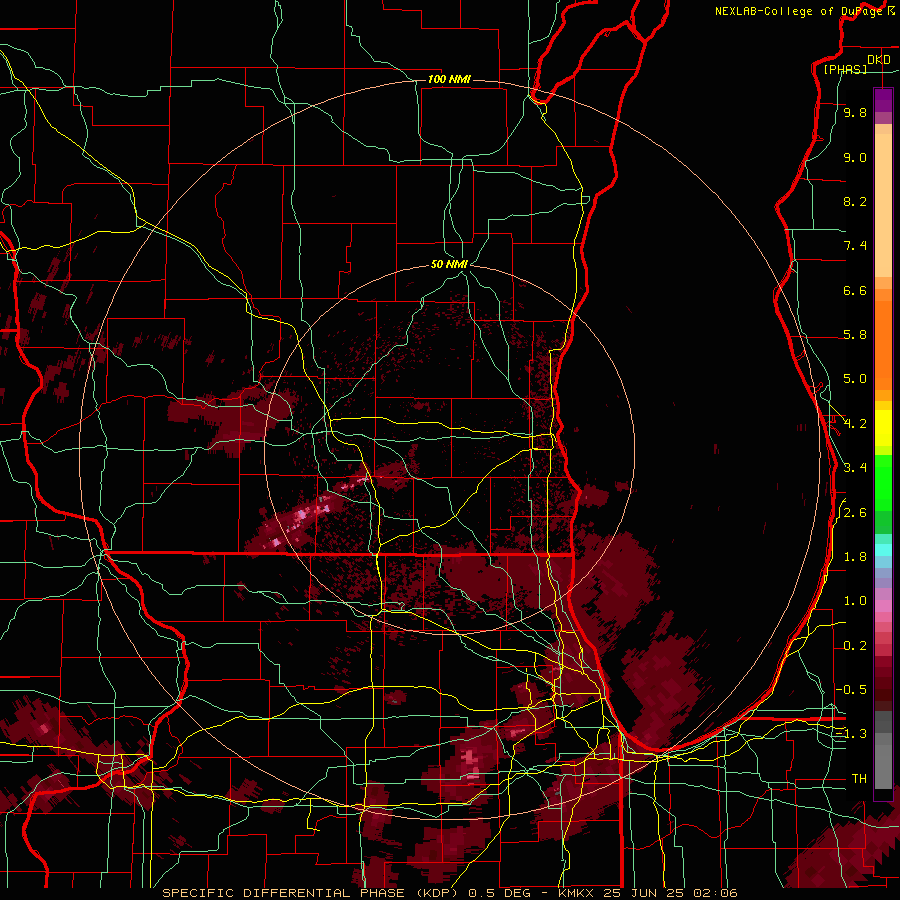900x900 pixels.
Task: Click the cyan segment of the color bar
Action: pos(883,550)
